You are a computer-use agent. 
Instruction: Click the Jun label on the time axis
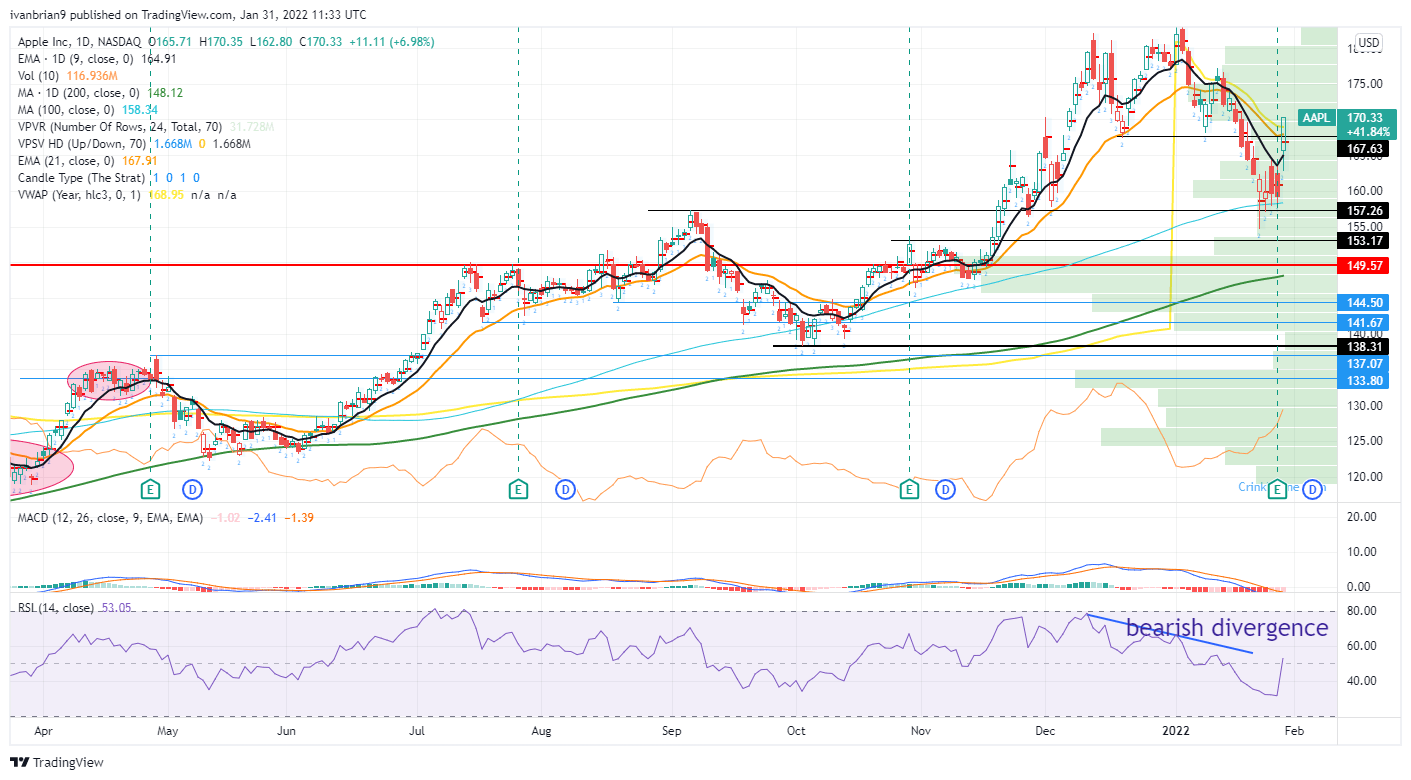click(x=287, y=732)
